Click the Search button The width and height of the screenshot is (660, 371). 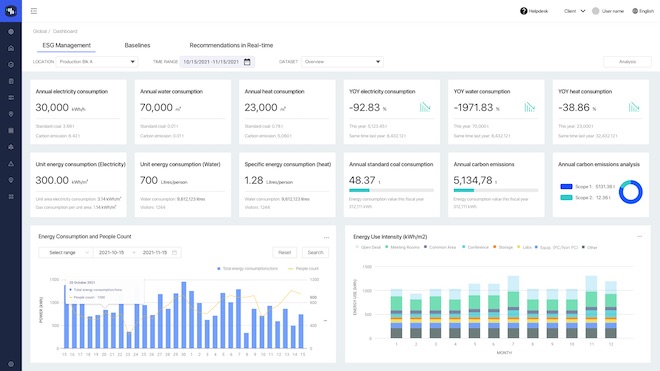coord(315,253)
